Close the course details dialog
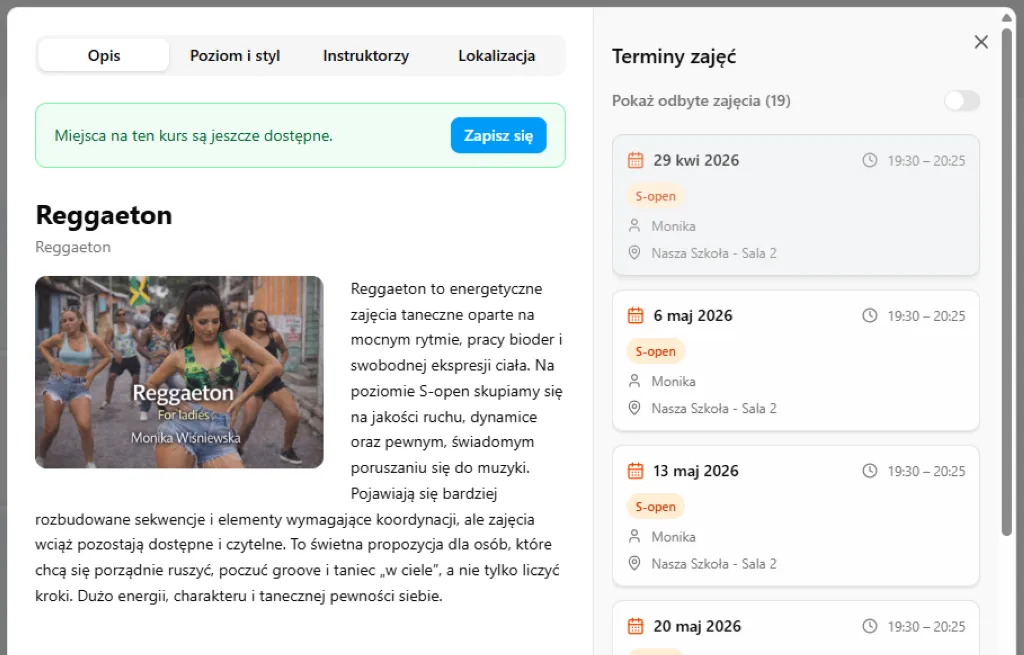 tap(981, 42)
